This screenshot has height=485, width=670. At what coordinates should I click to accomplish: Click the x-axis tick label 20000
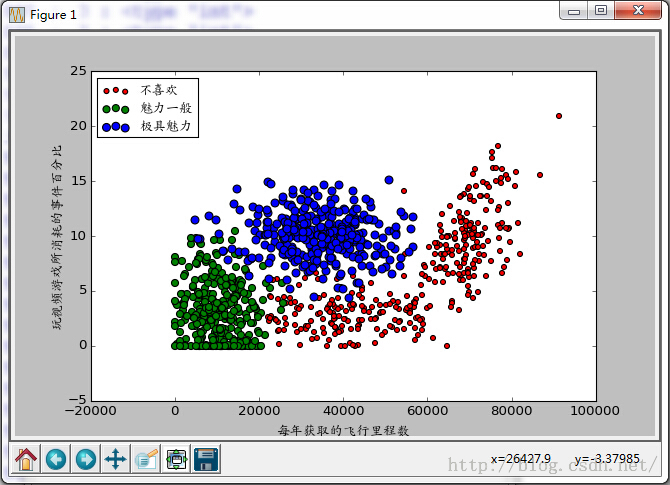point(259,411)
